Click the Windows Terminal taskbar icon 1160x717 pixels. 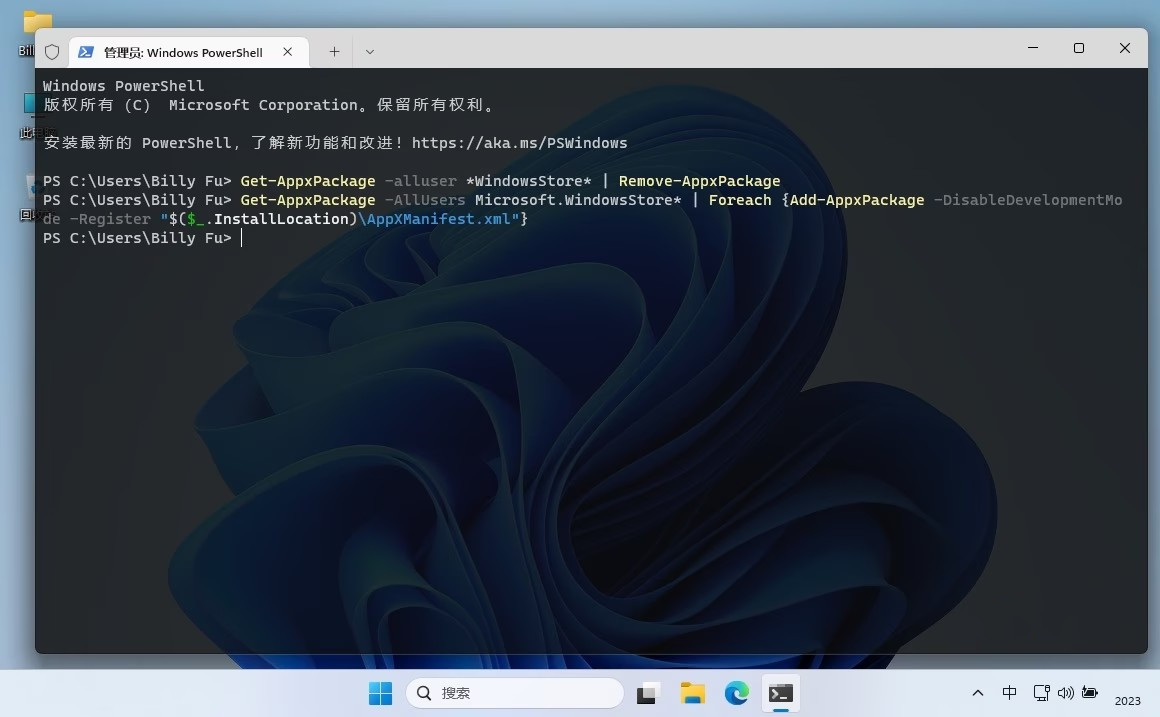pos(781,692)
